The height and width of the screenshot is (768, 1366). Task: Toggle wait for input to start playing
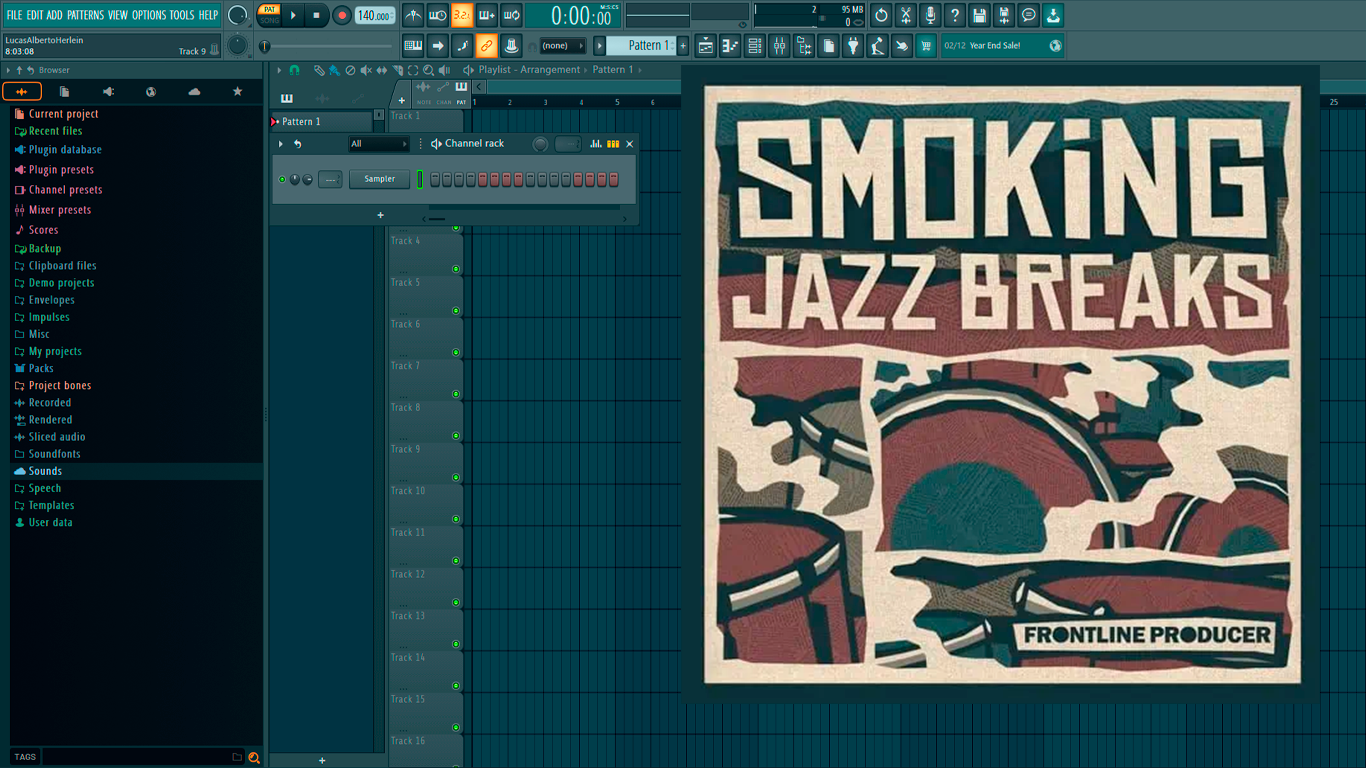pyautogui.click(x=438, y=16)
